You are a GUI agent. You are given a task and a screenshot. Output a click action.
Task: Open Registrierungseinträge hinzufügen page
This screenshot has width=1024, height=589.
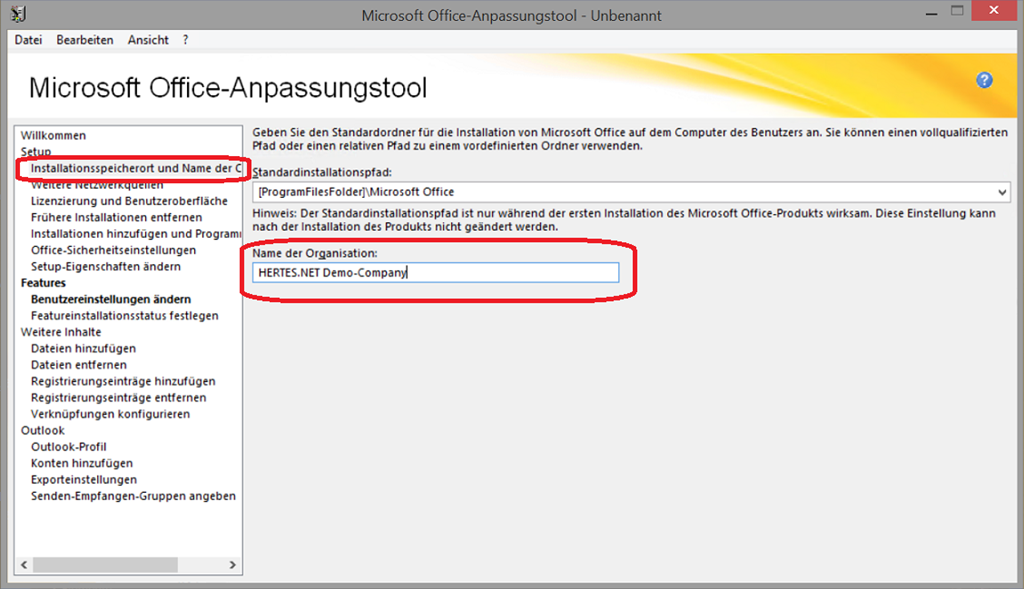coord(123,381)
